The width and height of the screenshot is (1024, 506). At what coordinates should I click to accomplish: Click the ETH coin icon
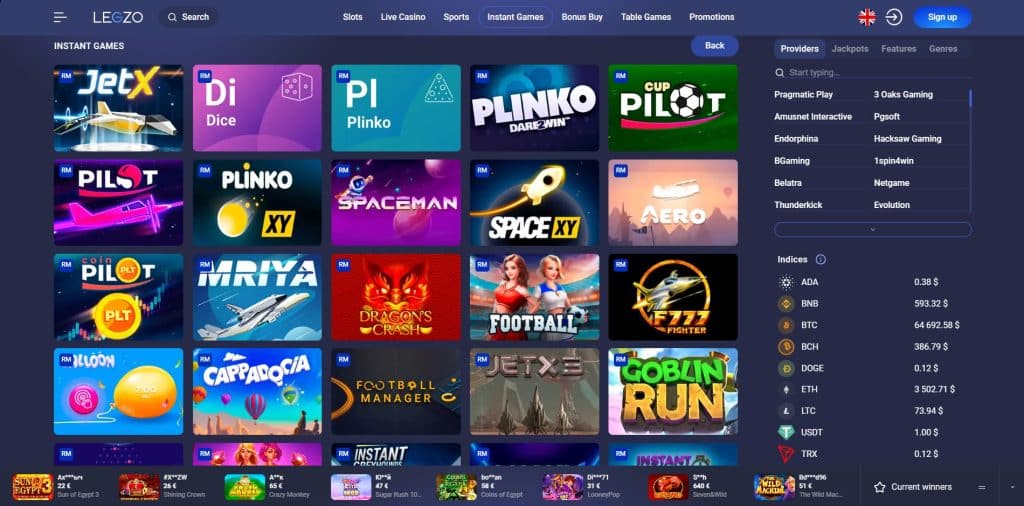pyautogui.click(x=786, y=390)
